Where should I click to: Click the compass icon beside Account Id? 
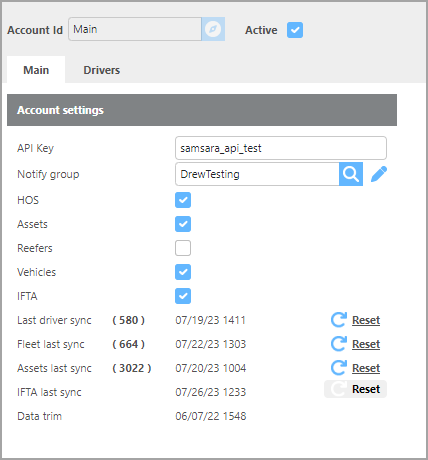(x=213, y=29)
